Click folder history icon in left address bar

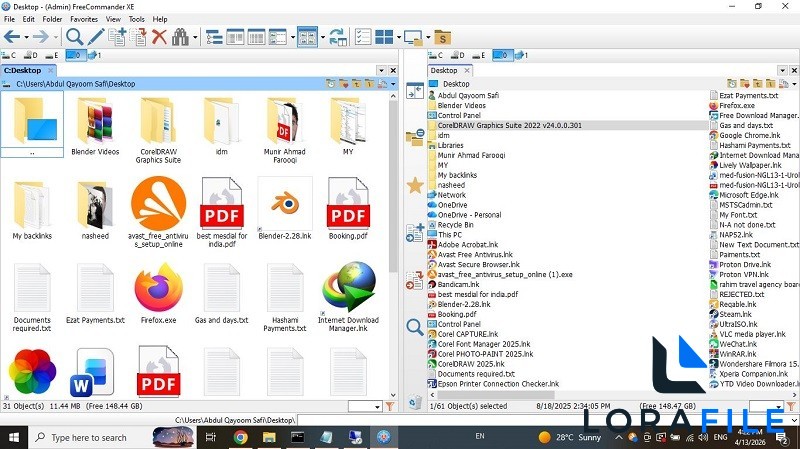(x=330, y=84)
